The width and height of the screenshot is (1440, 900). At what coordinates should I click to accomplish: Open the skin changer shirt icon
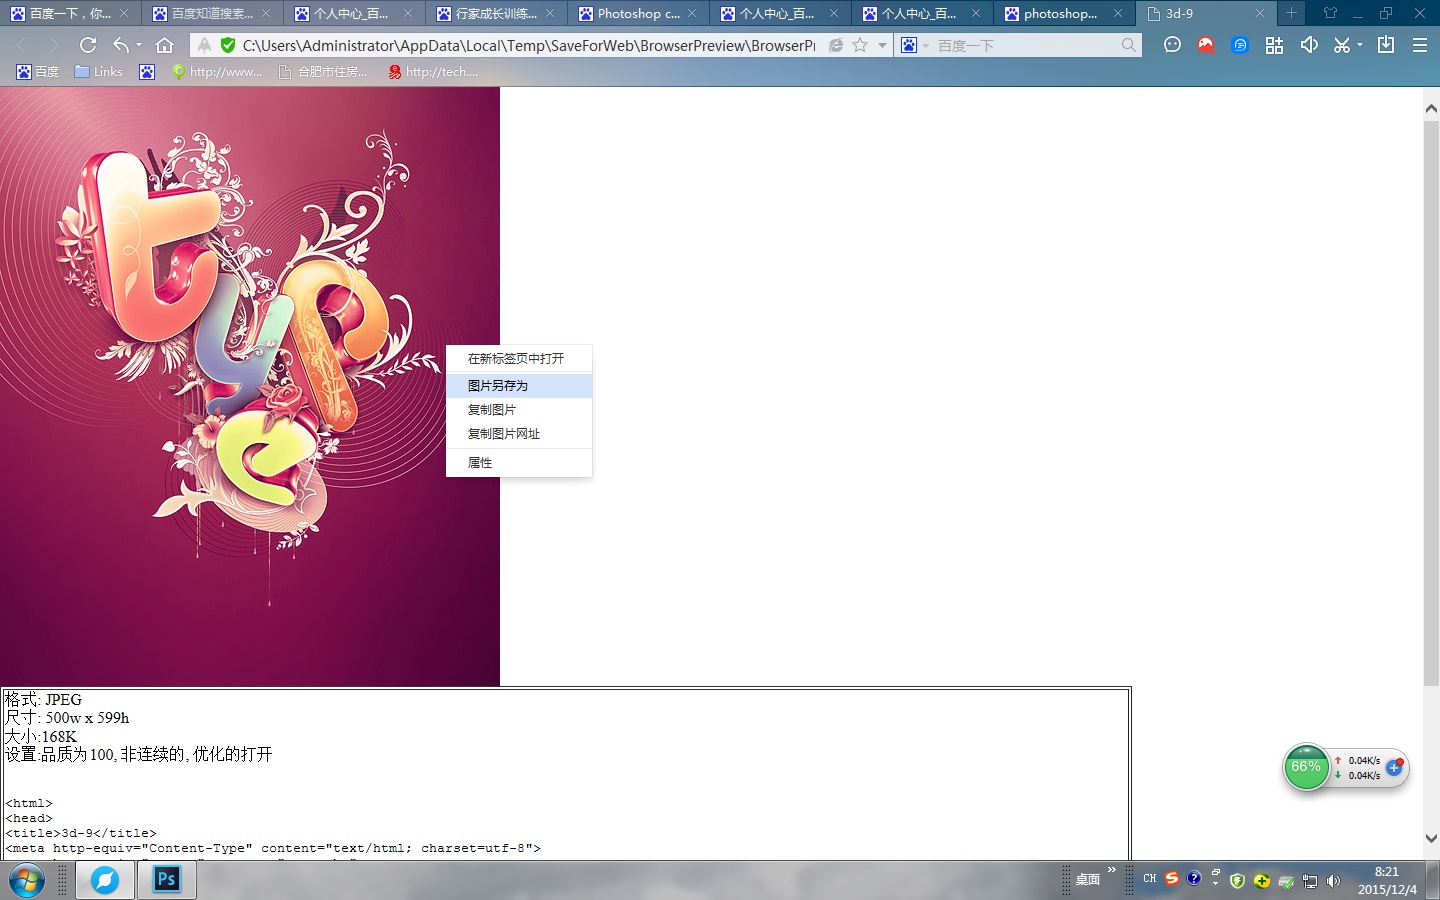coord(1330,13)
